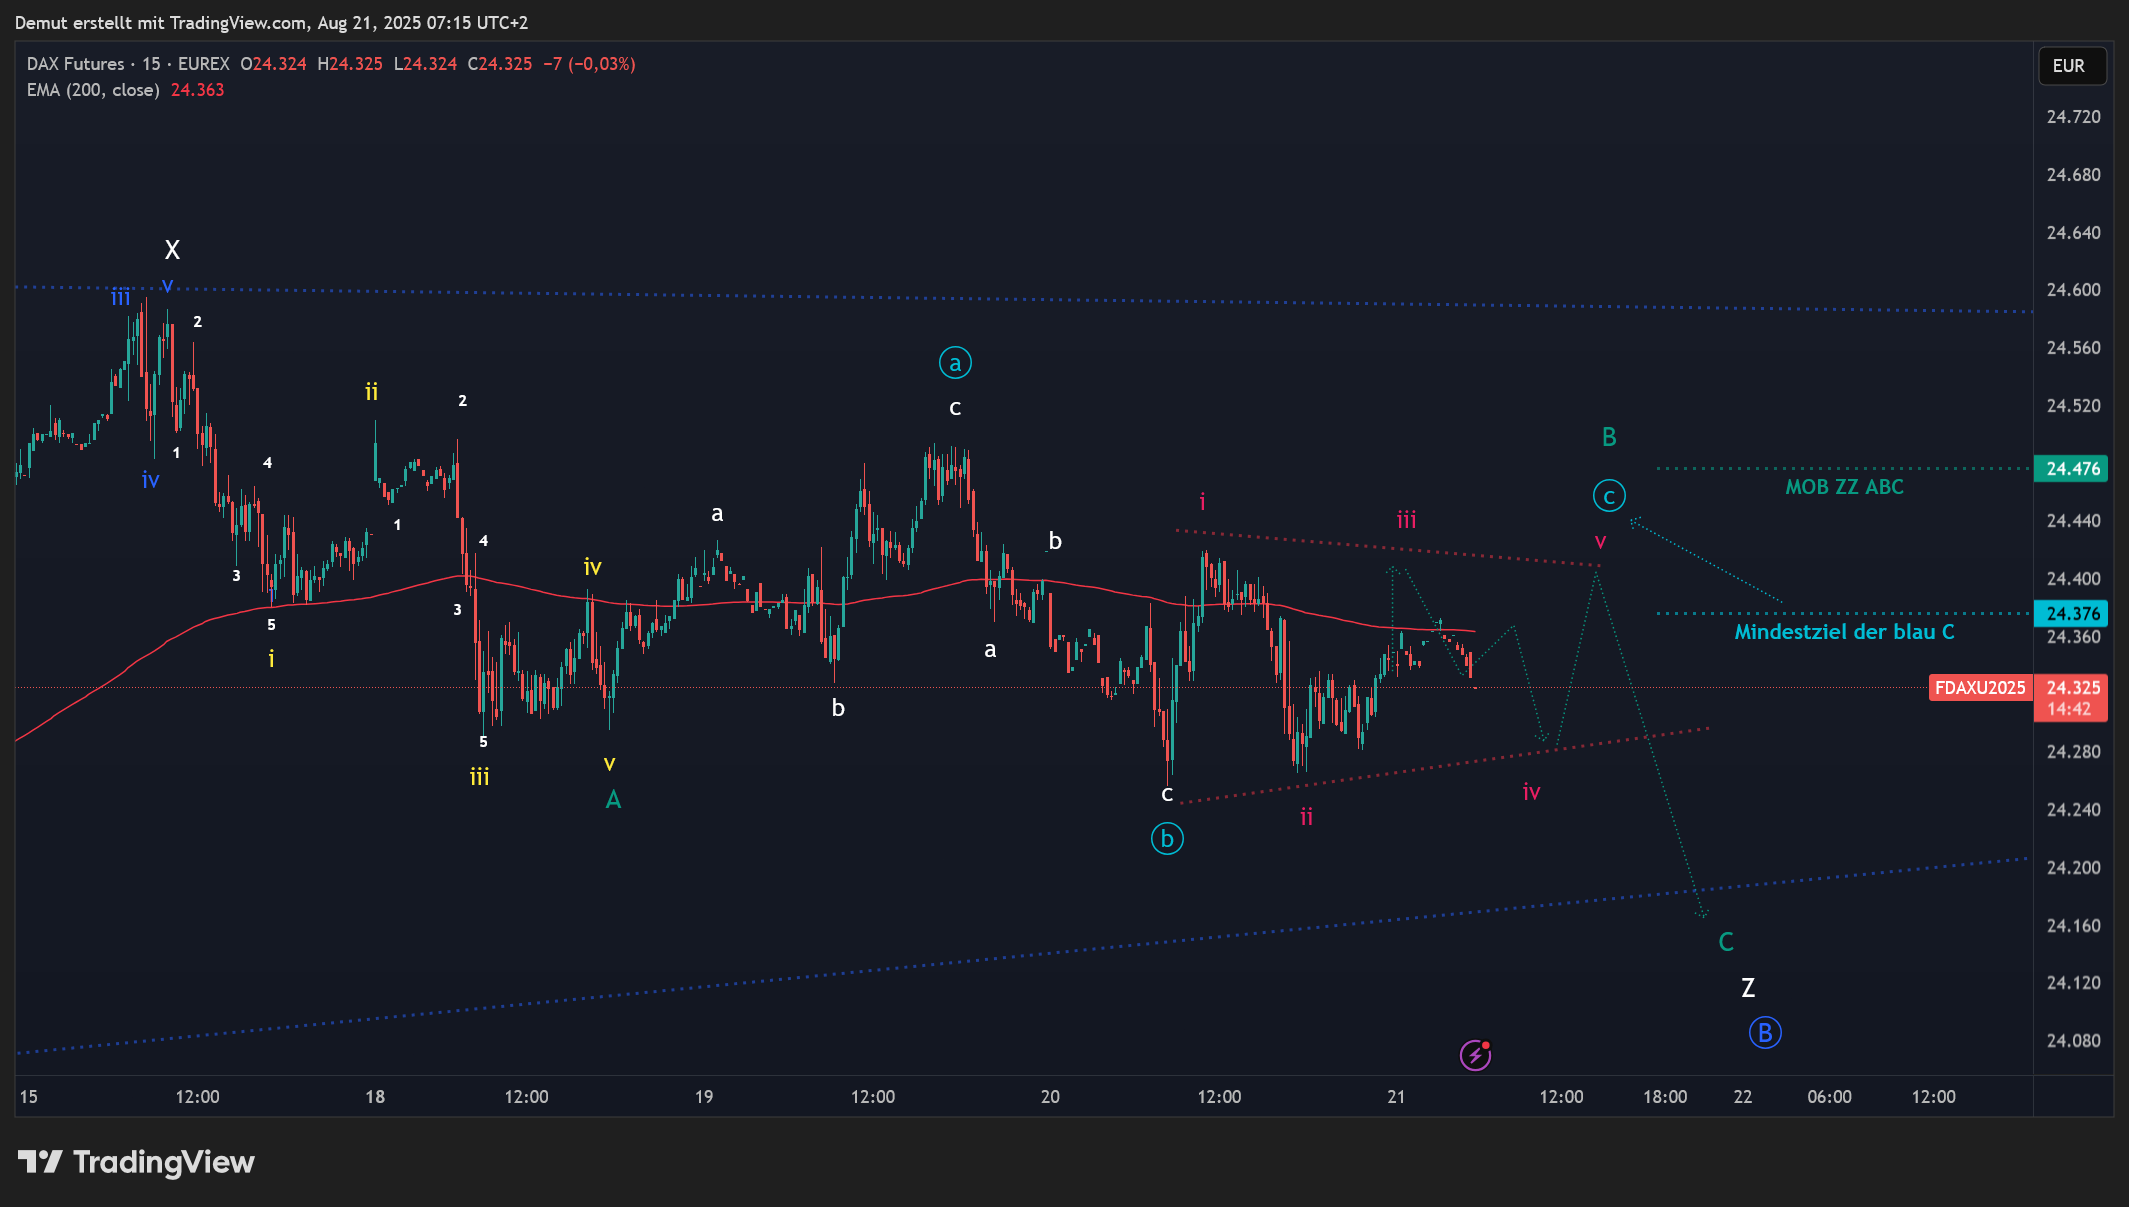The width and height of the screenshot is (2129, 1207).
Task: Click the circled 'a' wave marker
Action: tap(955, 363)
